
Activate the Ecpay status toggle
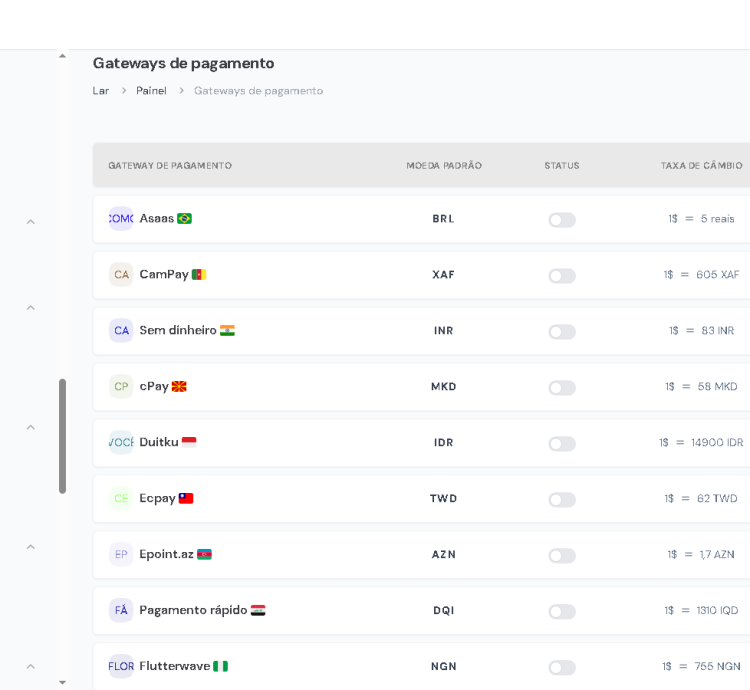[x=562, y=500]
